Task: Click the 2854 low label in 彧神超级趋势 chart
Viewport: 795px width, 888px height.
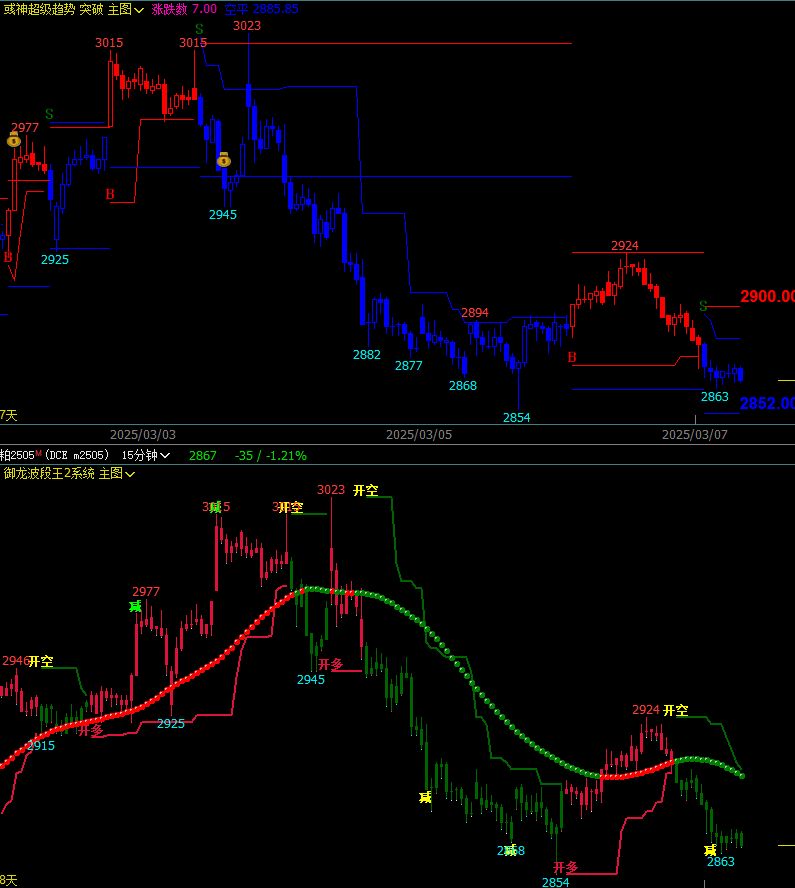Action: [517, 417]
